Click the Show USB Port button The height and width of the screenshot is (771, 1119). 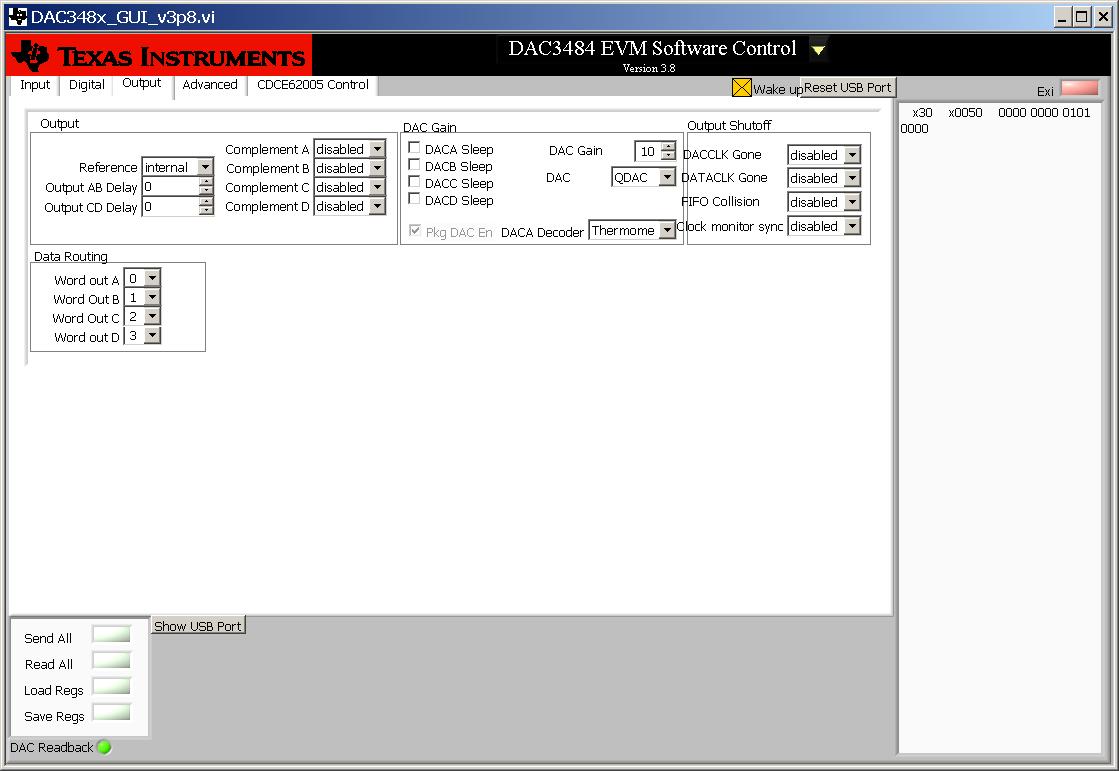pos(198,626)
